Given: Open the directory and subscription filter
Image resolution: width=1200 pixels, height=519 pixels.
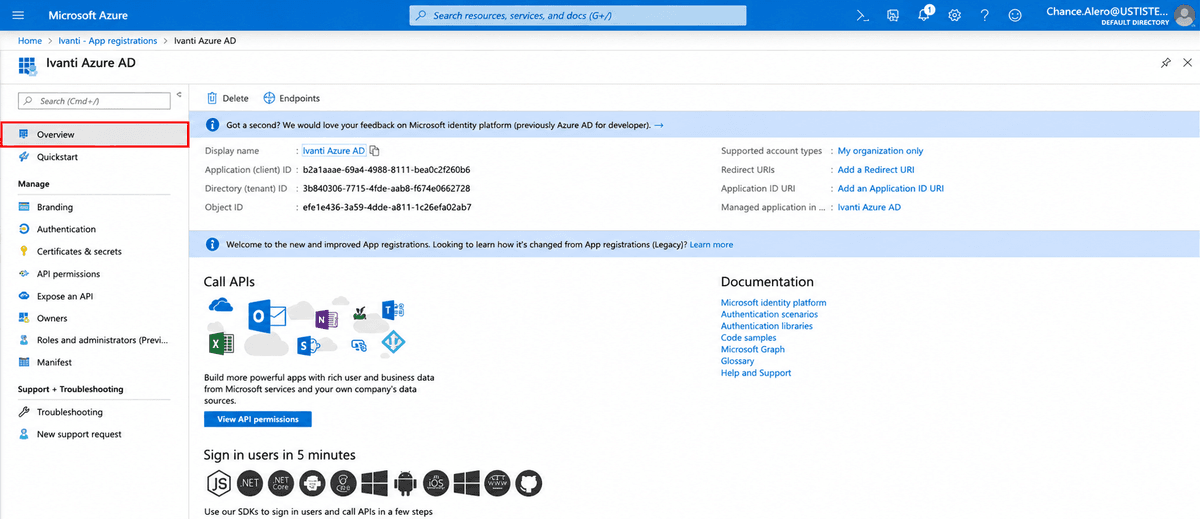Looking at the screenshot, I should pos(893,15).
